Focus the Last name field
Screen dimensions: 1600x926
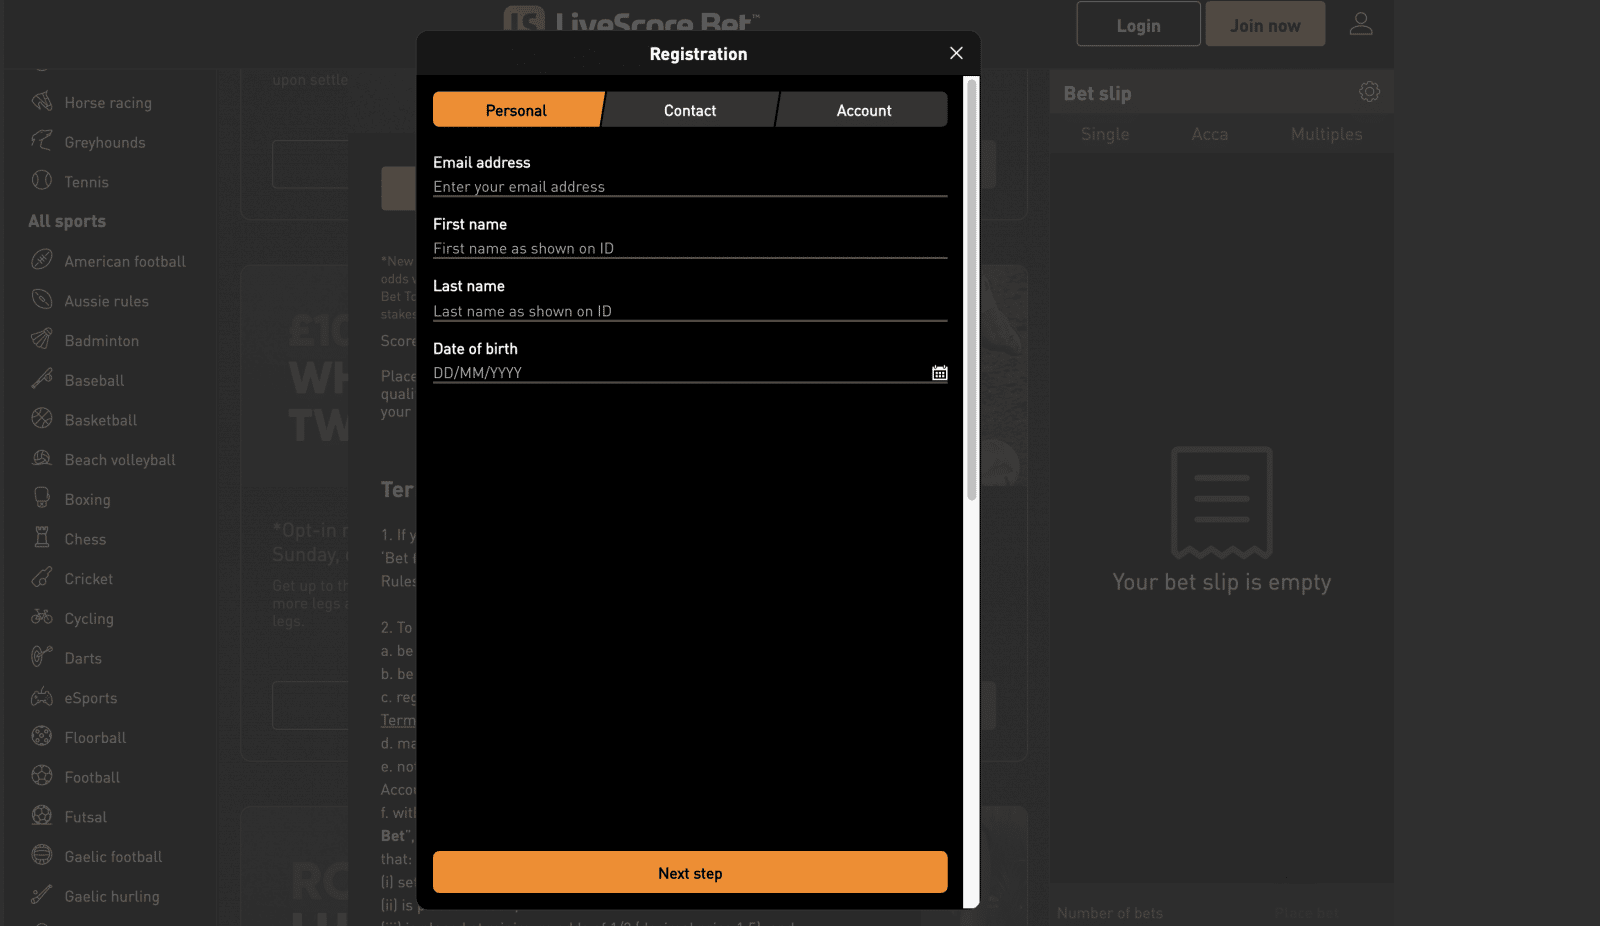[690, 311]
